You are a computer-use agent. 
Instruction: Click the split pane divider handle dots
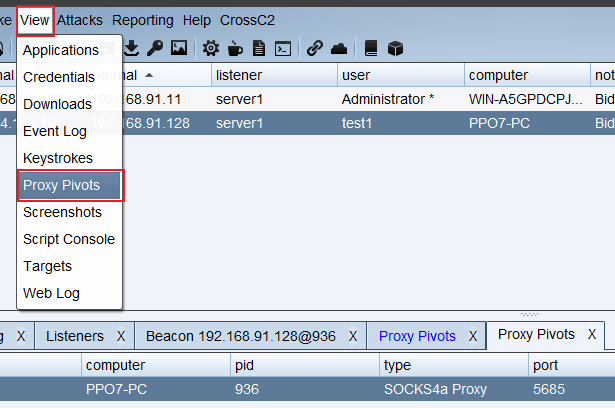pos(529,314)
